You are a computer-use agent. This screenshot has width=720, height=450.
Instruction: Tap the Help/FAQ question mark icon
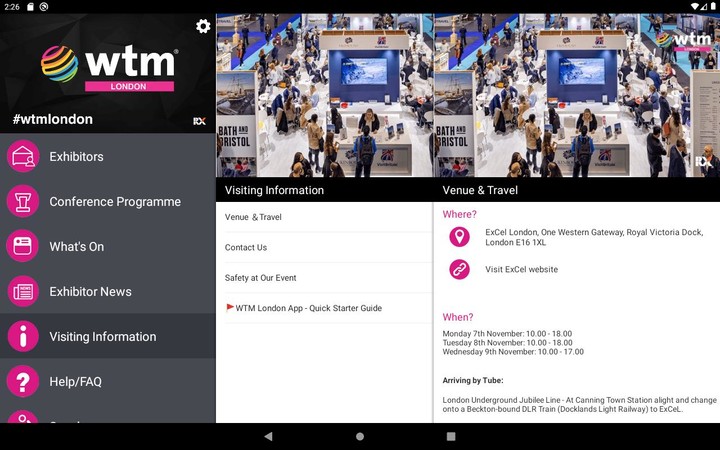click(x=23, y=381)
